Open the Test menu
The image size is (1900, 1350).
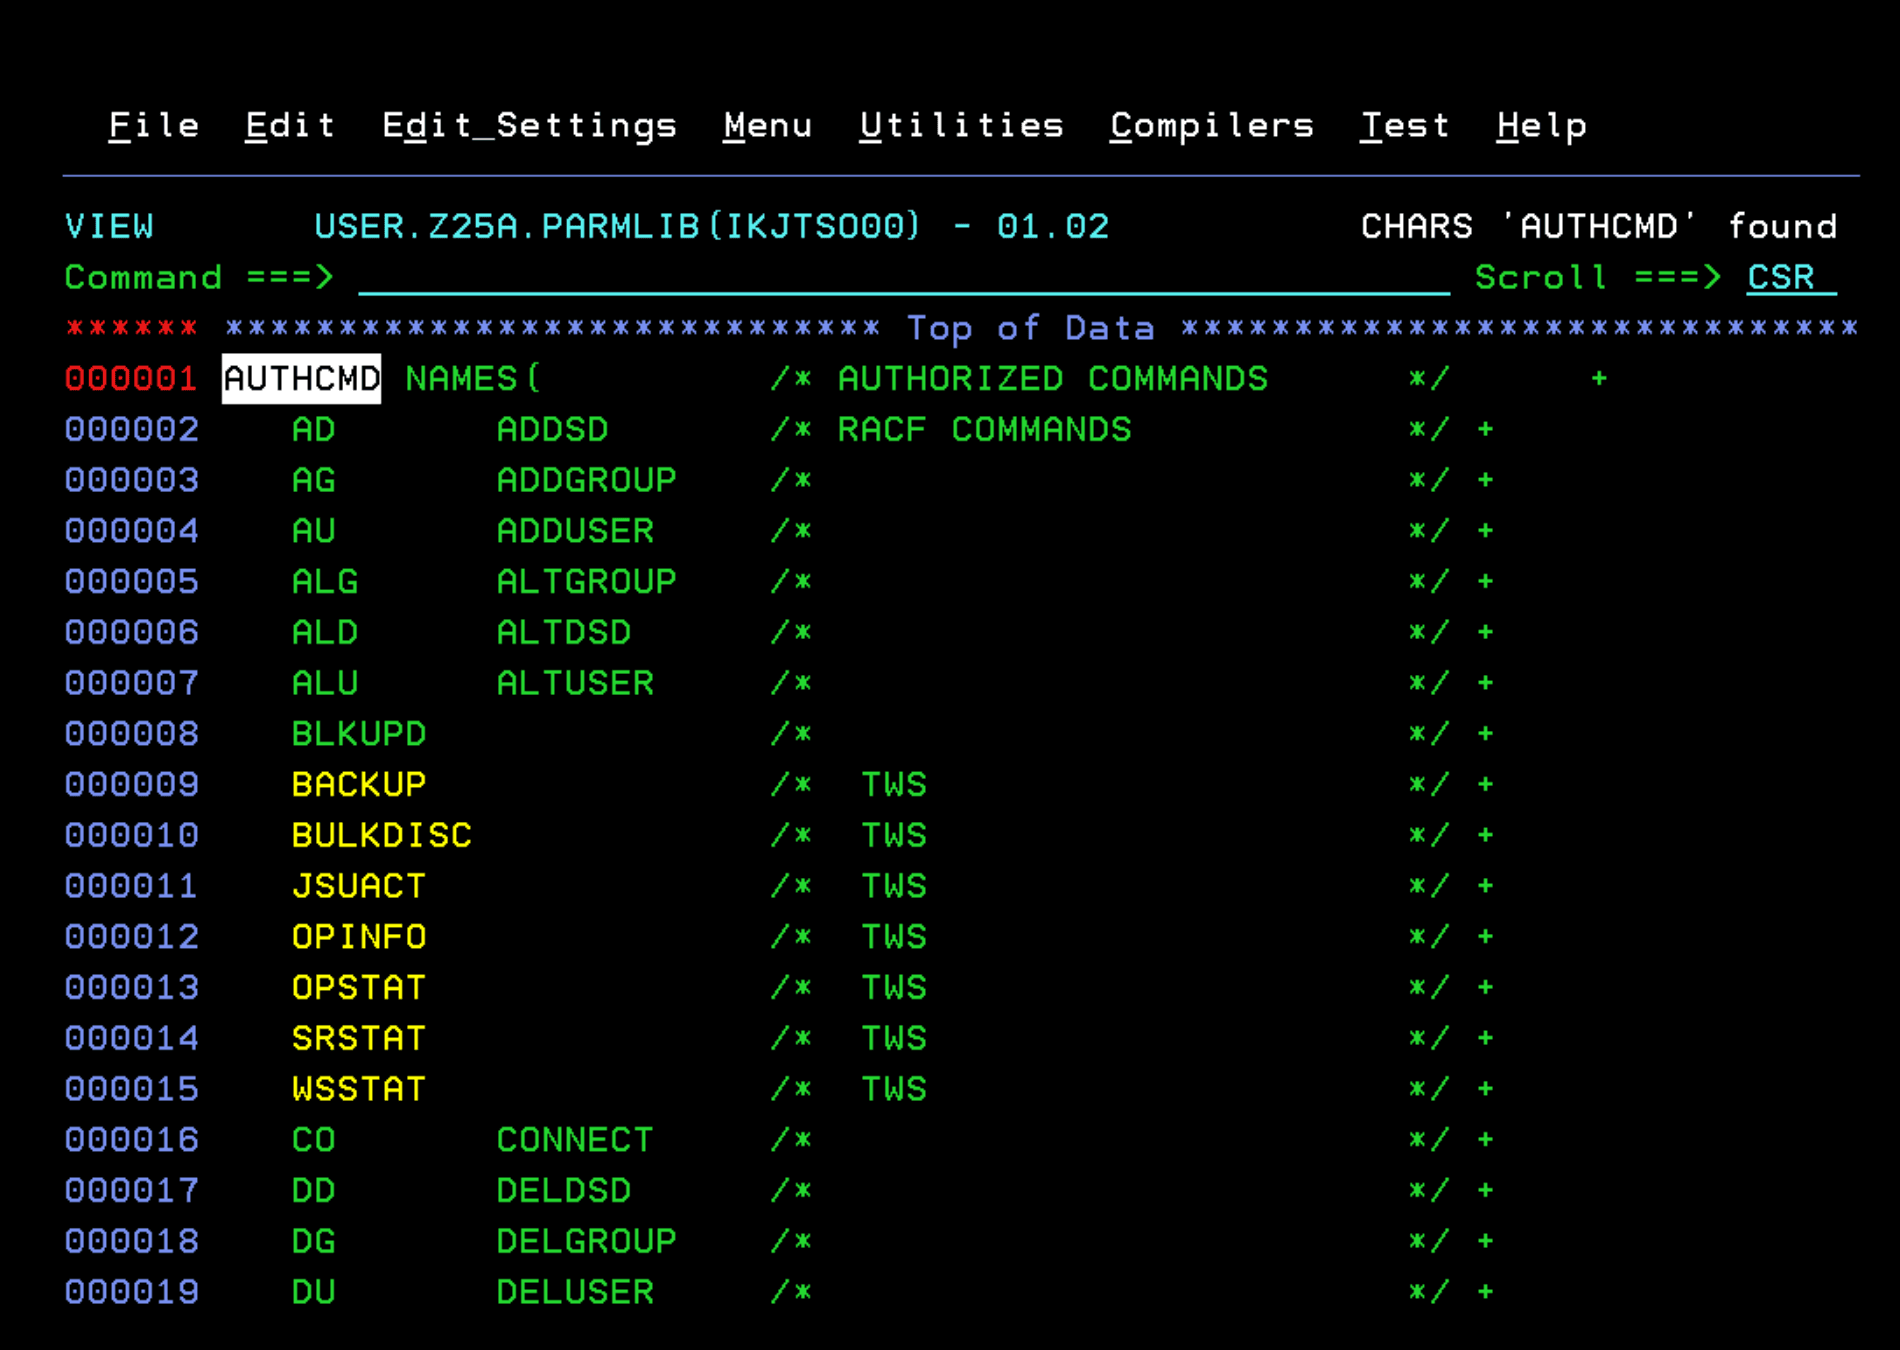coord(1404,126)
